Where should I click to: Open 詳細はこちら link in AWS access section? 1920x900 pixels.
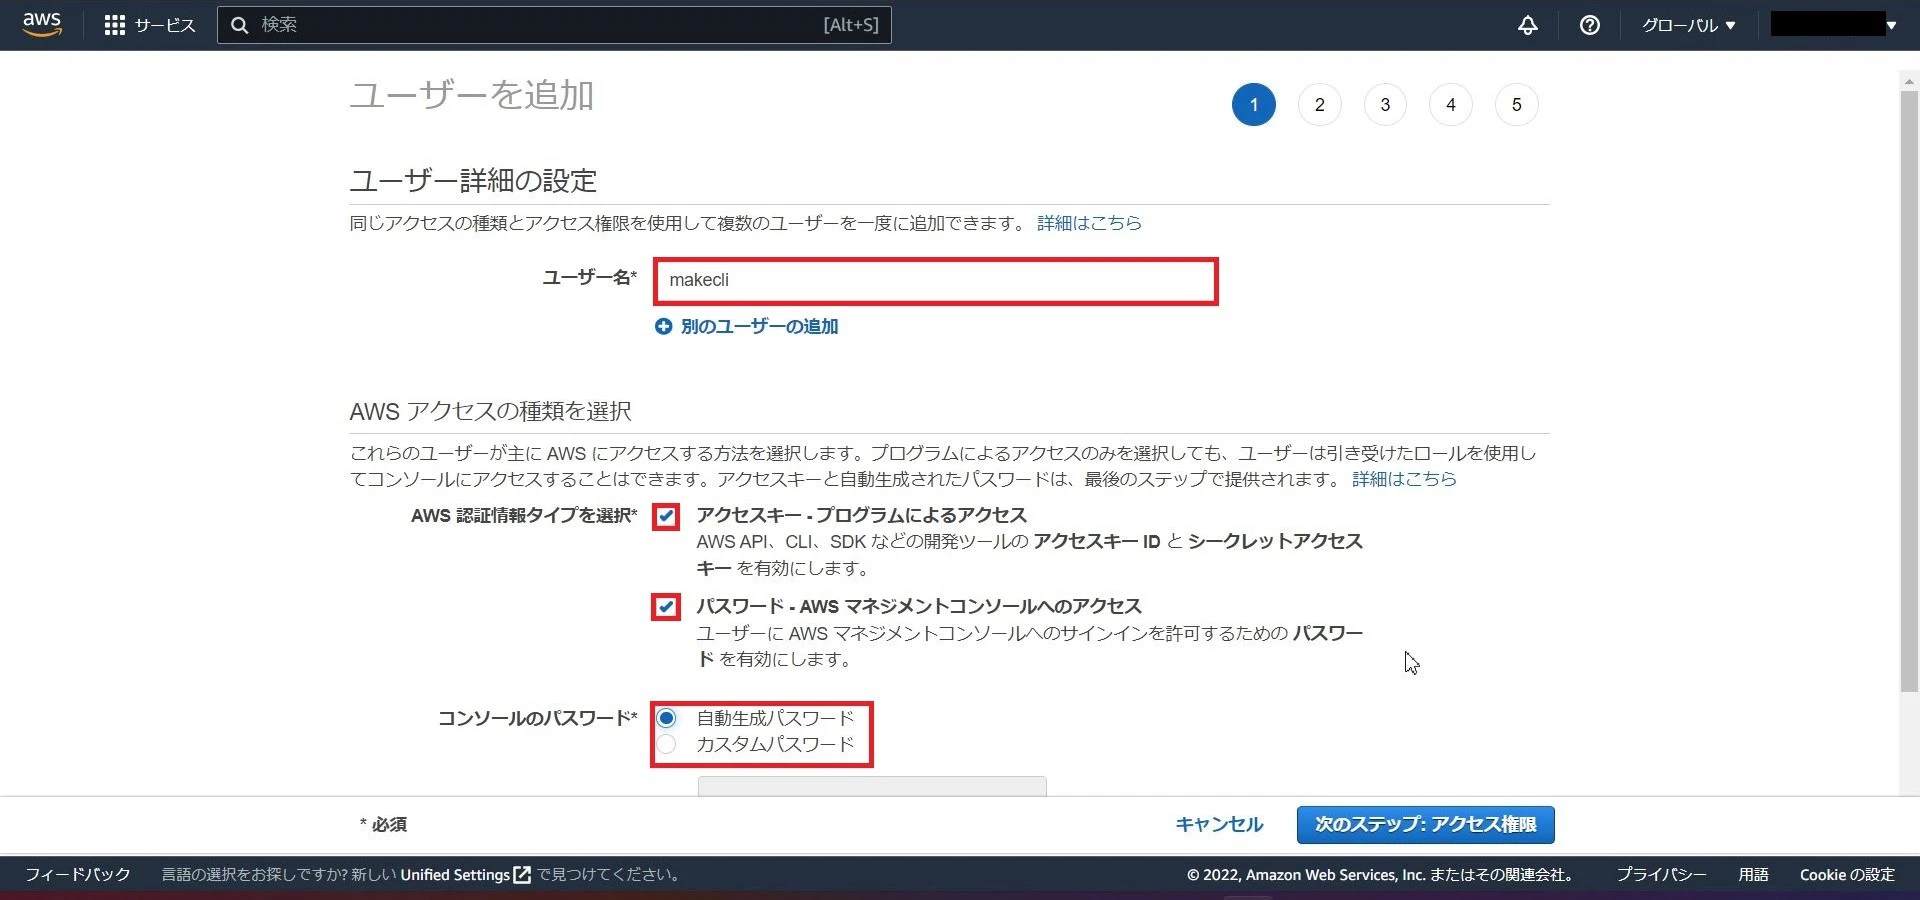(1404, 479)
